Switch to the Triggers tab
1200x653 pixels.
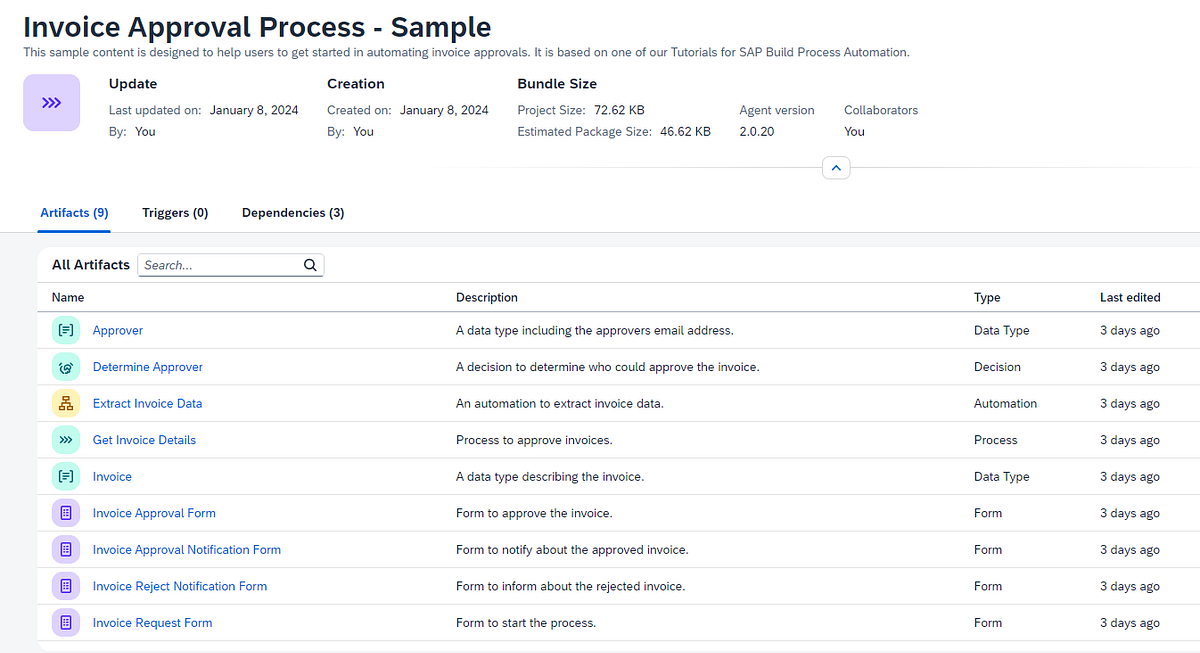(x=175, y=212)
